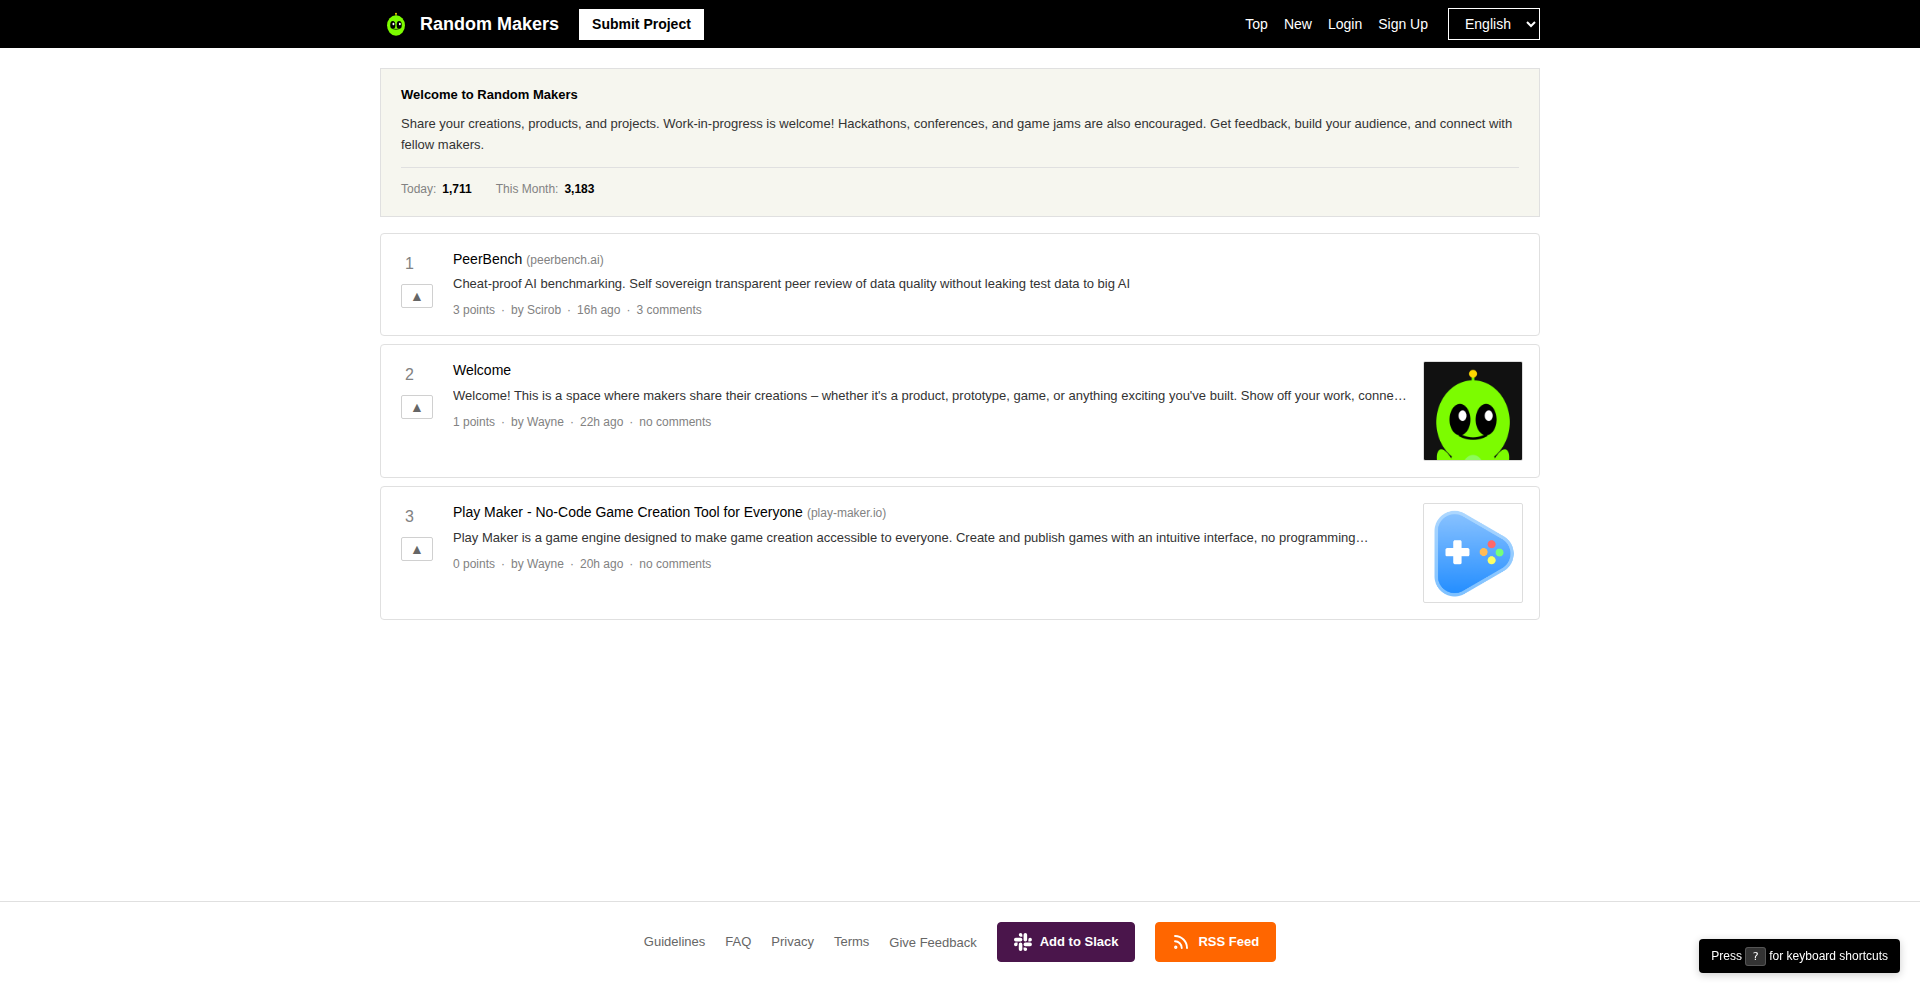
Task: Click the green alien Random Makers logo icon
Action: coord(396,24)
